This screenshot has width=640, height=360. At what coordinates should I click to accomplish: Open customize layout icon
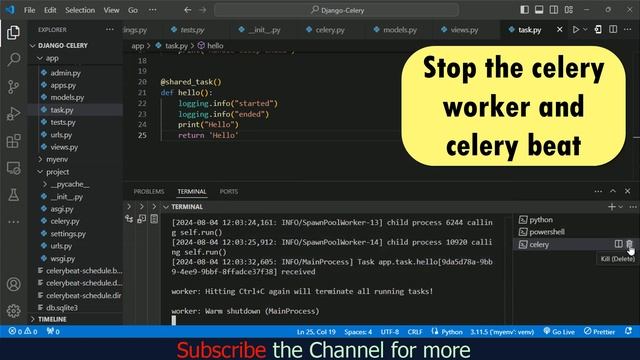point(569,10)
